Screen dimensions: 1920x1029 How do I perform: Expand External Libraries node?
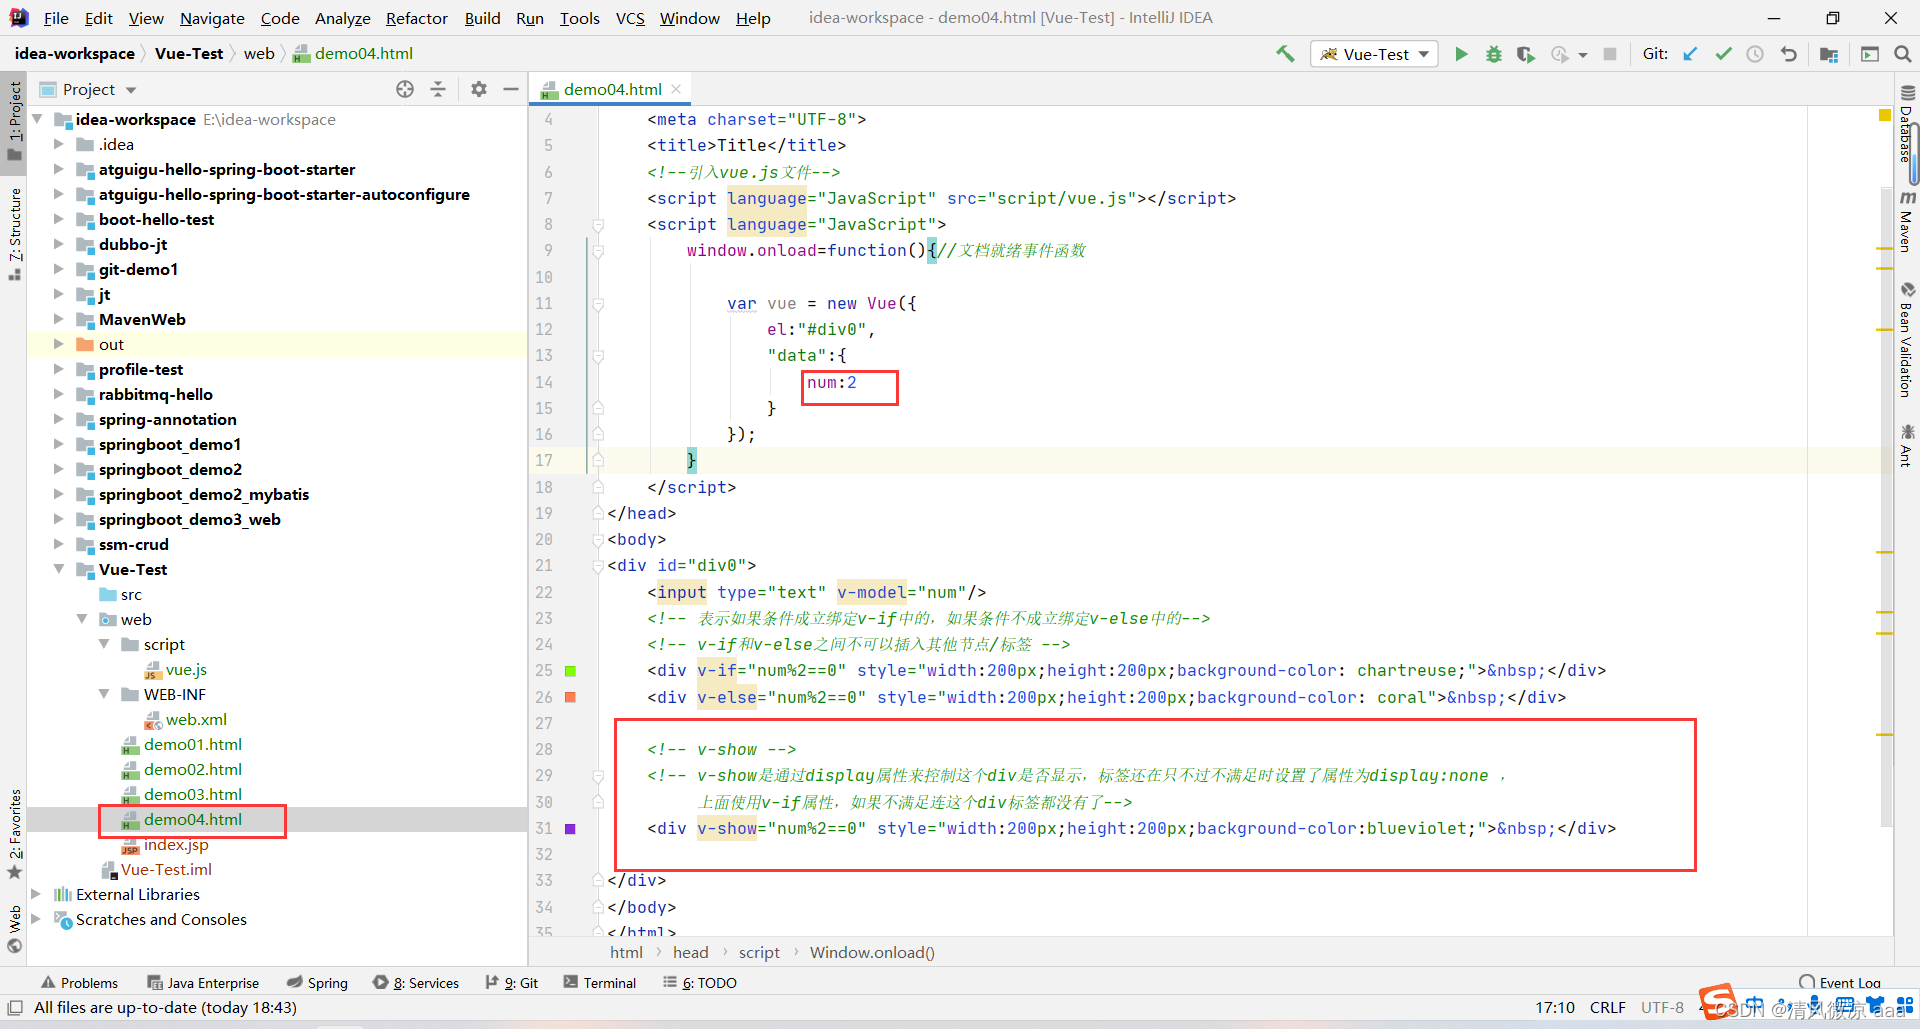[37, 894]
